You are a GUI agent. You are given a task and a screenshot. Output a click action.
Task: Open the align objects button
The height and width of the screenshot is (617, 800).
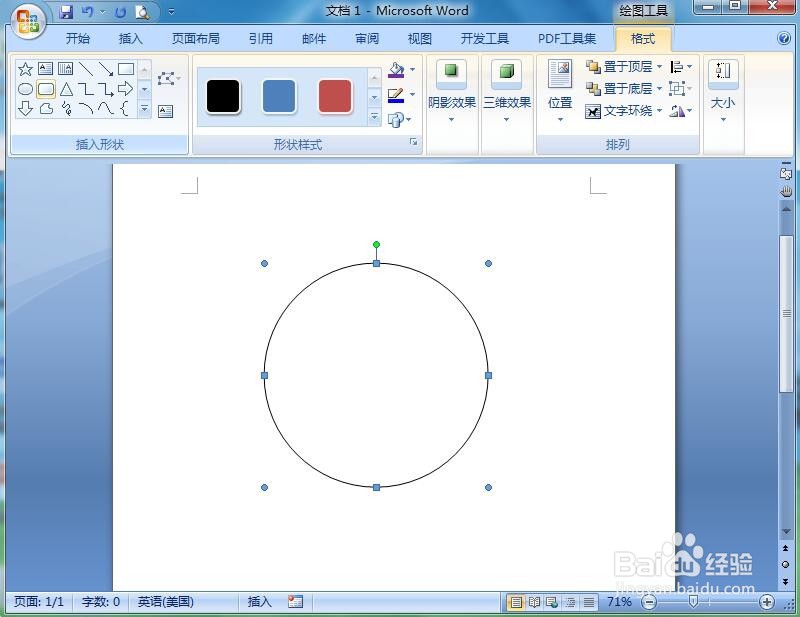click(681, 67)
